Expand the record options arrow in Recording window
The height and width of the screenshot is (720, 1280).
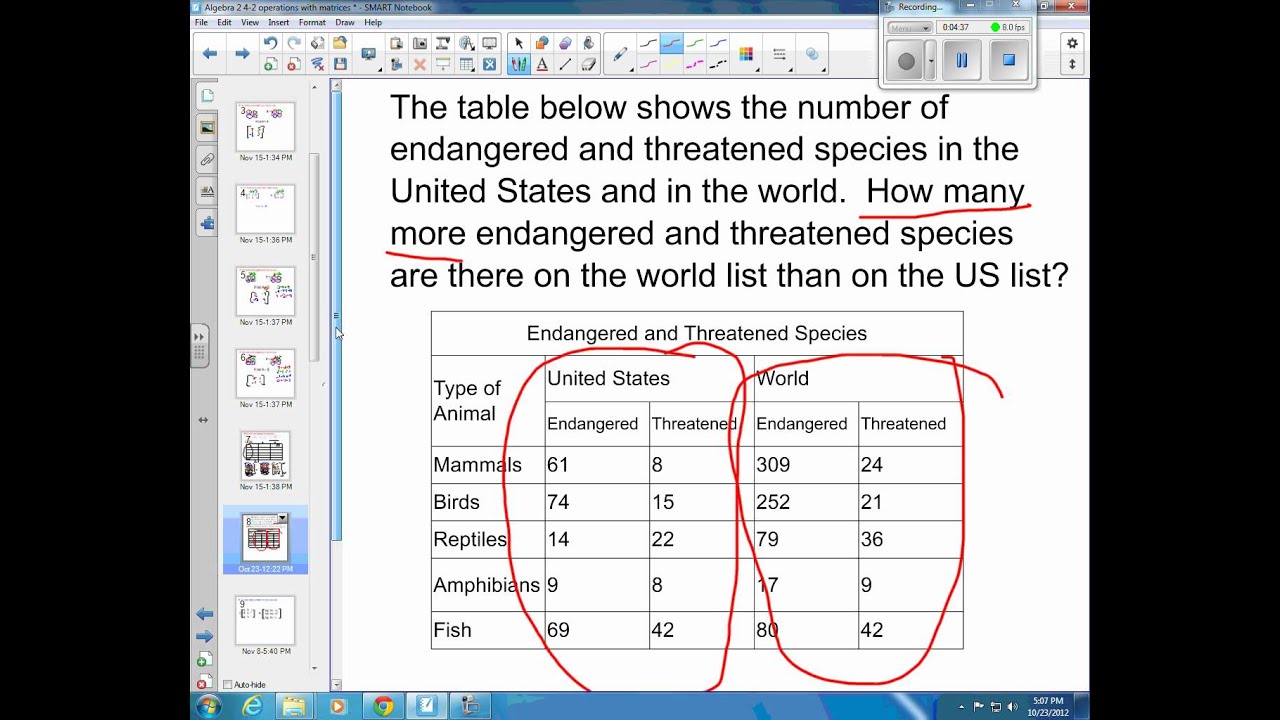(x=931, y=61)
